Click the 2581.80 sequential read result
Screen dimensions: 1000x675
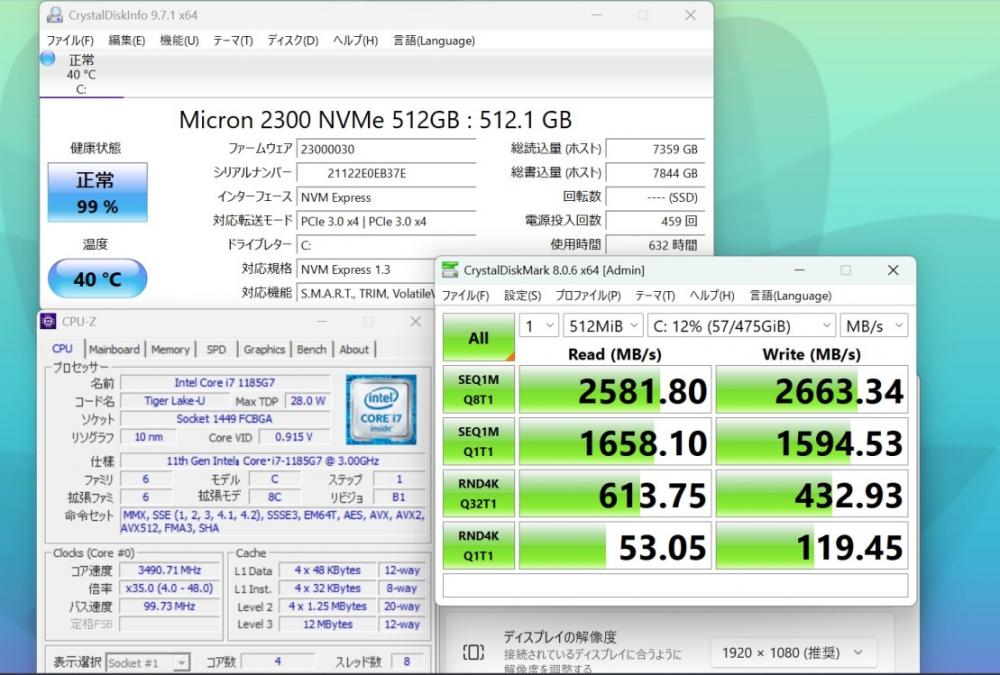pos(615,390)
